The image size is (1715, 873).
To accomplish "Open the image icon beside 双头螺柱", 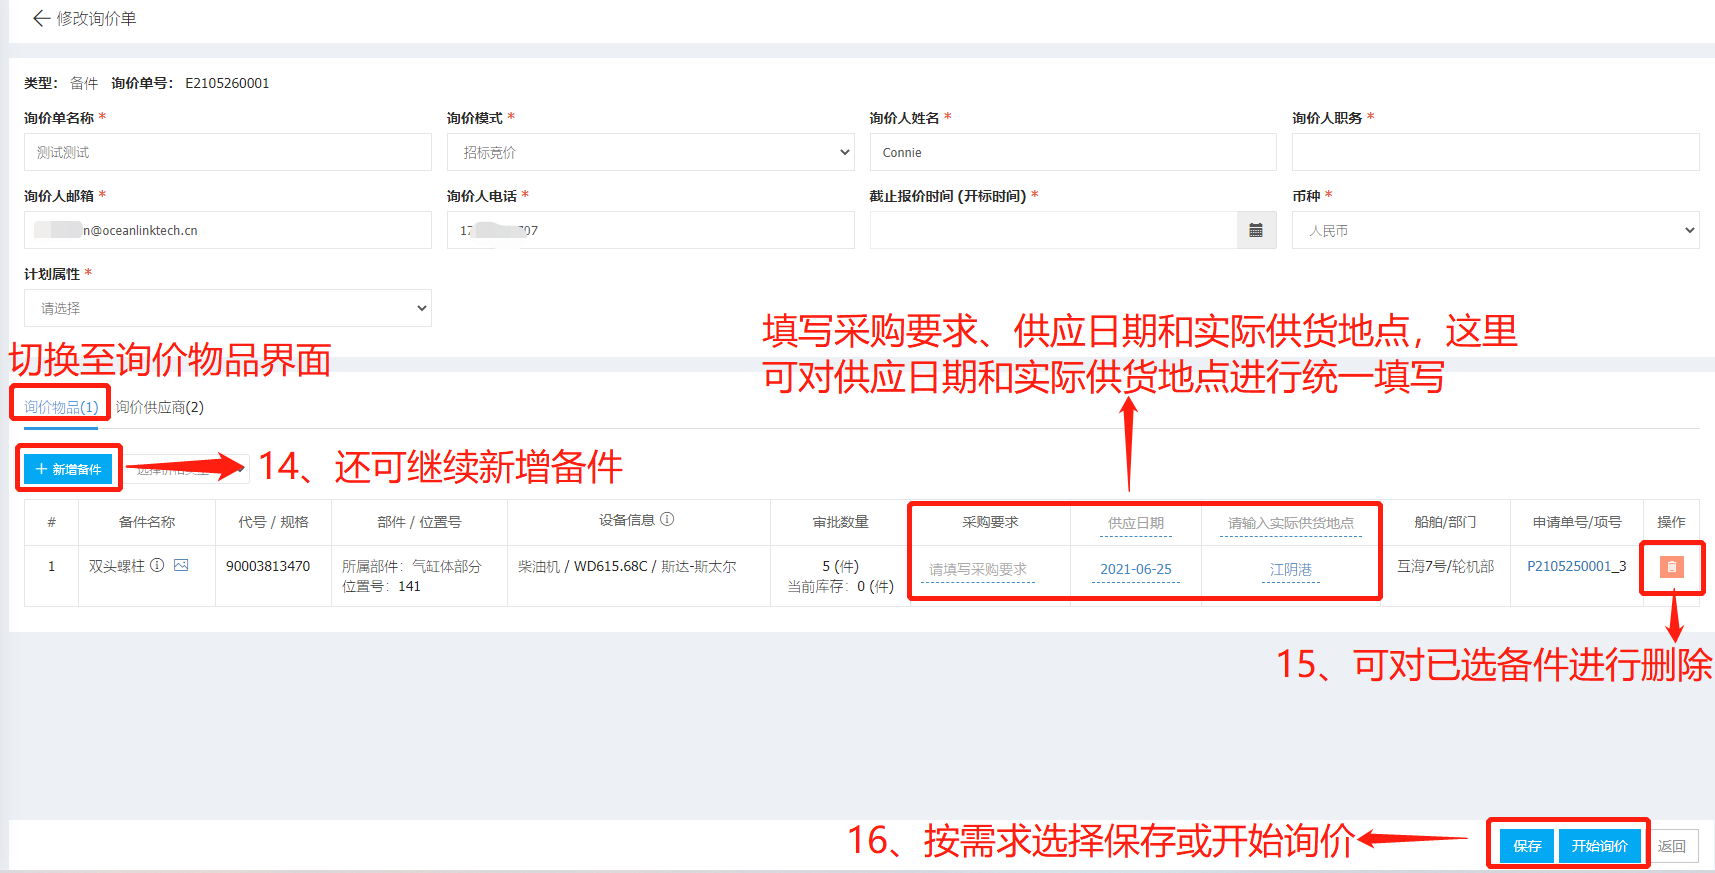I will pos(181,565).
